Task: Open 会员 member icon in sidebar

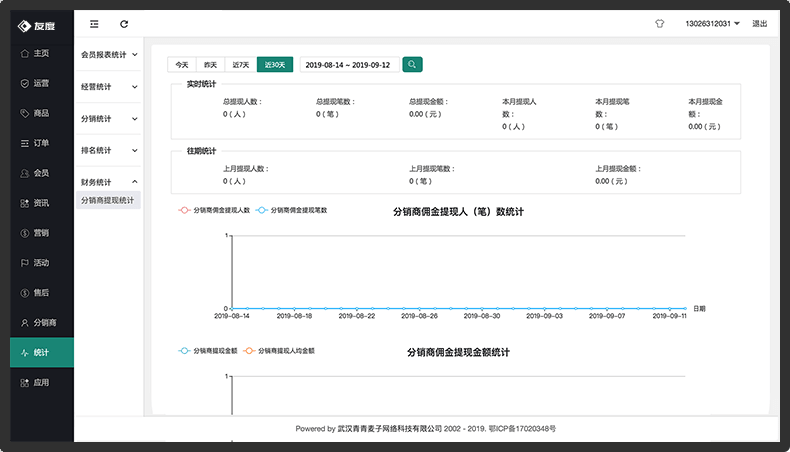Action: pyautogui.click(x=25, y=173)
